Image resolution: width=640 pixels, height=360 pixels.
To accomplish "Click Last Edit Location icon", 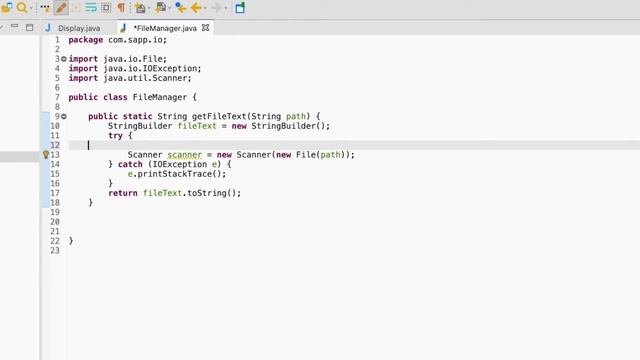I will coord(180,8).
